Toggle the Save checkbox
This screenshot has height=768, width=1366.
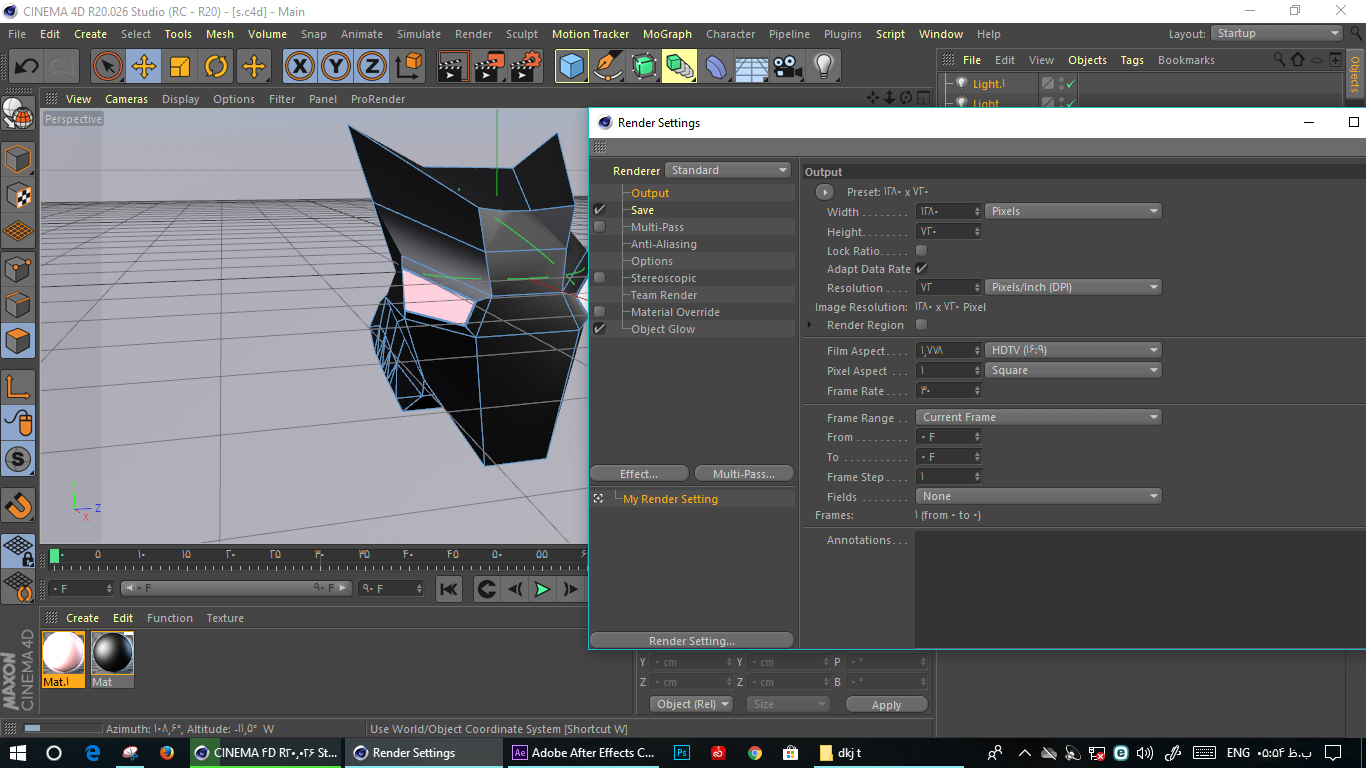[x=600, y=210]
